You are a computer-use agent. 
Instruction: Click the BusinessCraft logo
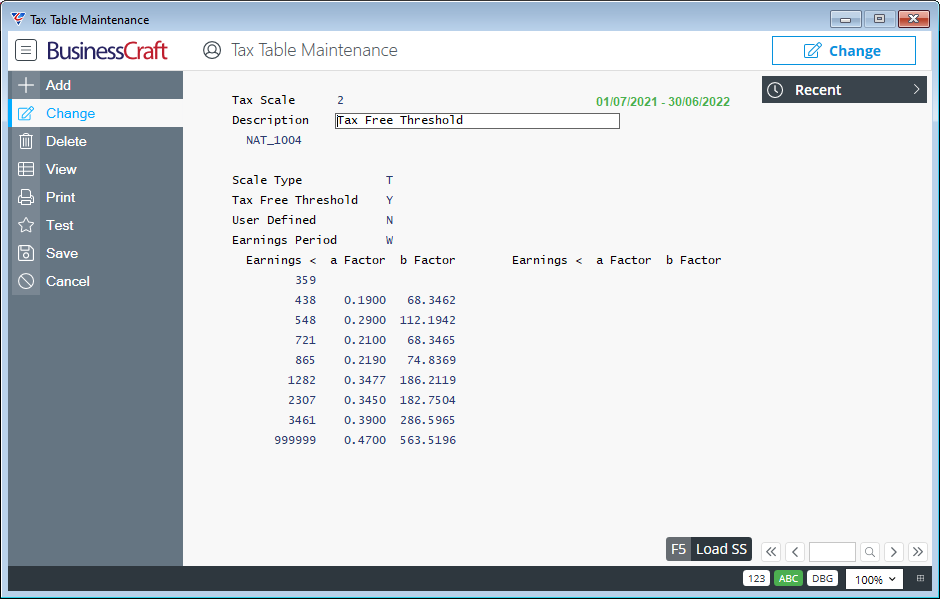107,50
